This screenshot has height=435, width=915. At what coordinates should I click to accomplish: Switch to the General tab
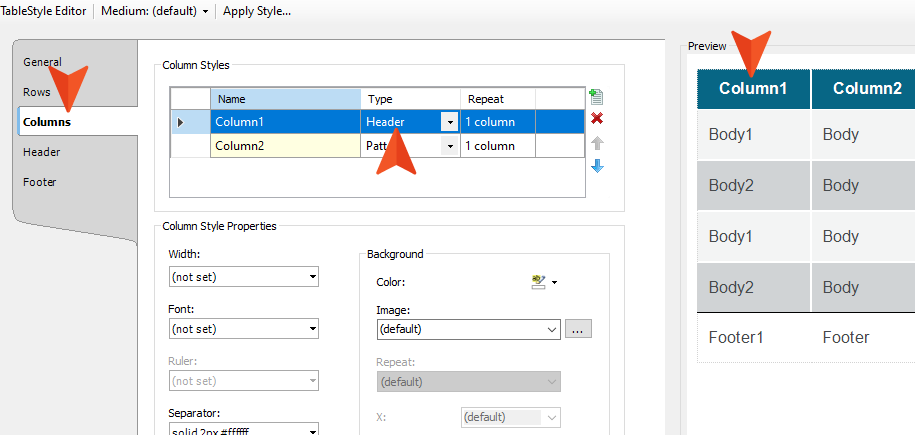42,62
